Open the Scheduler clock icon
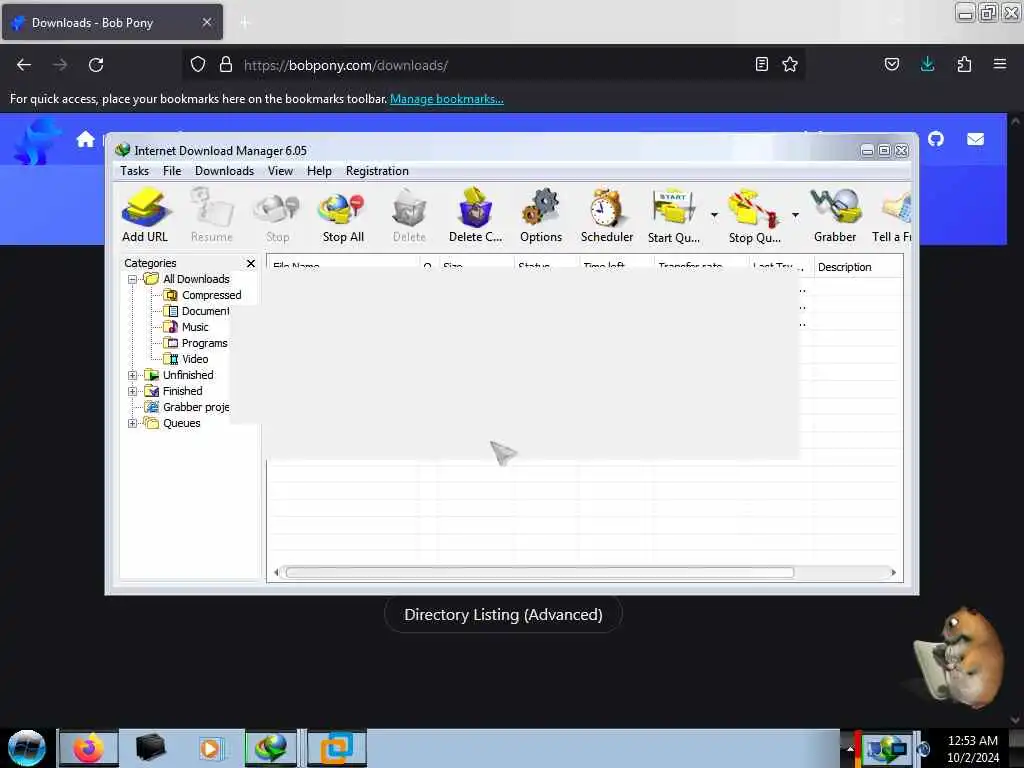 tap(607, 216)
